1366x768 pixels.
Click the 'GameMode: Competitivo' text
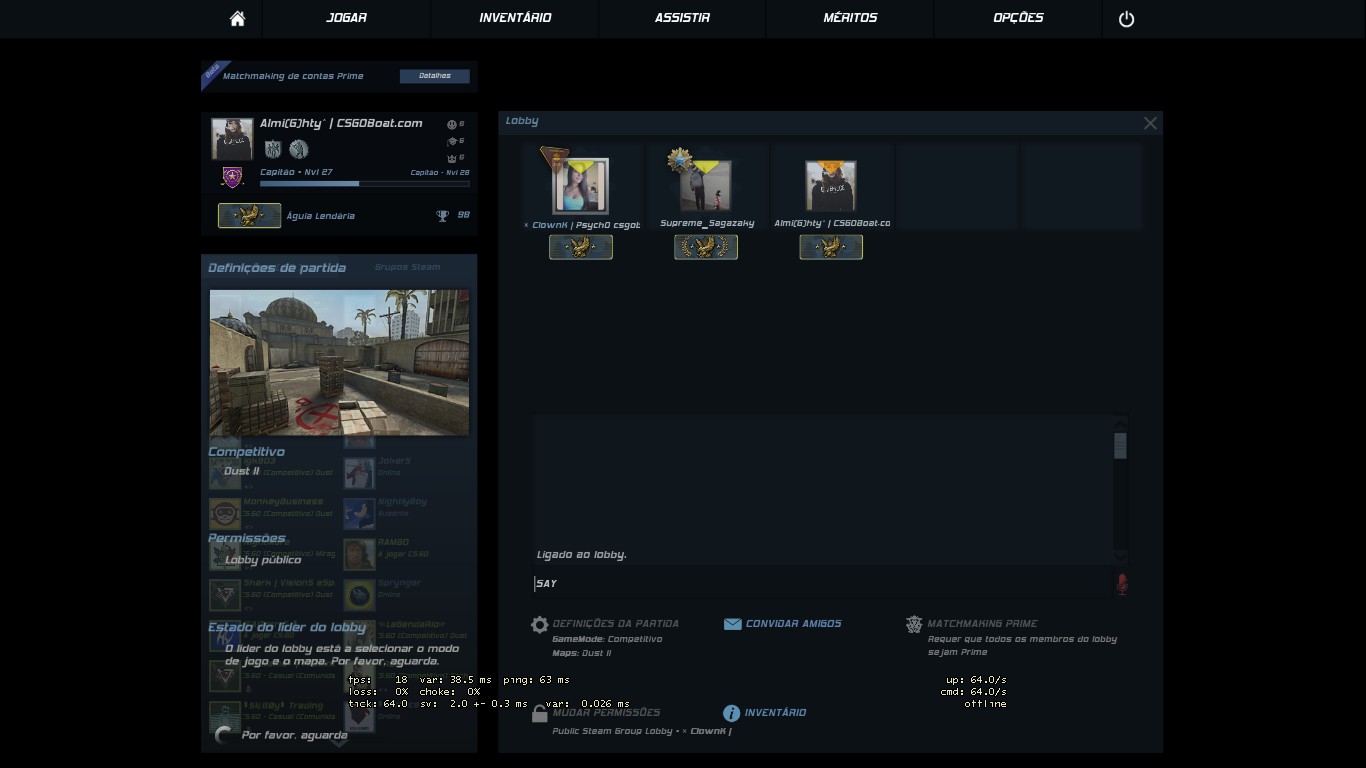pos(607,639)
